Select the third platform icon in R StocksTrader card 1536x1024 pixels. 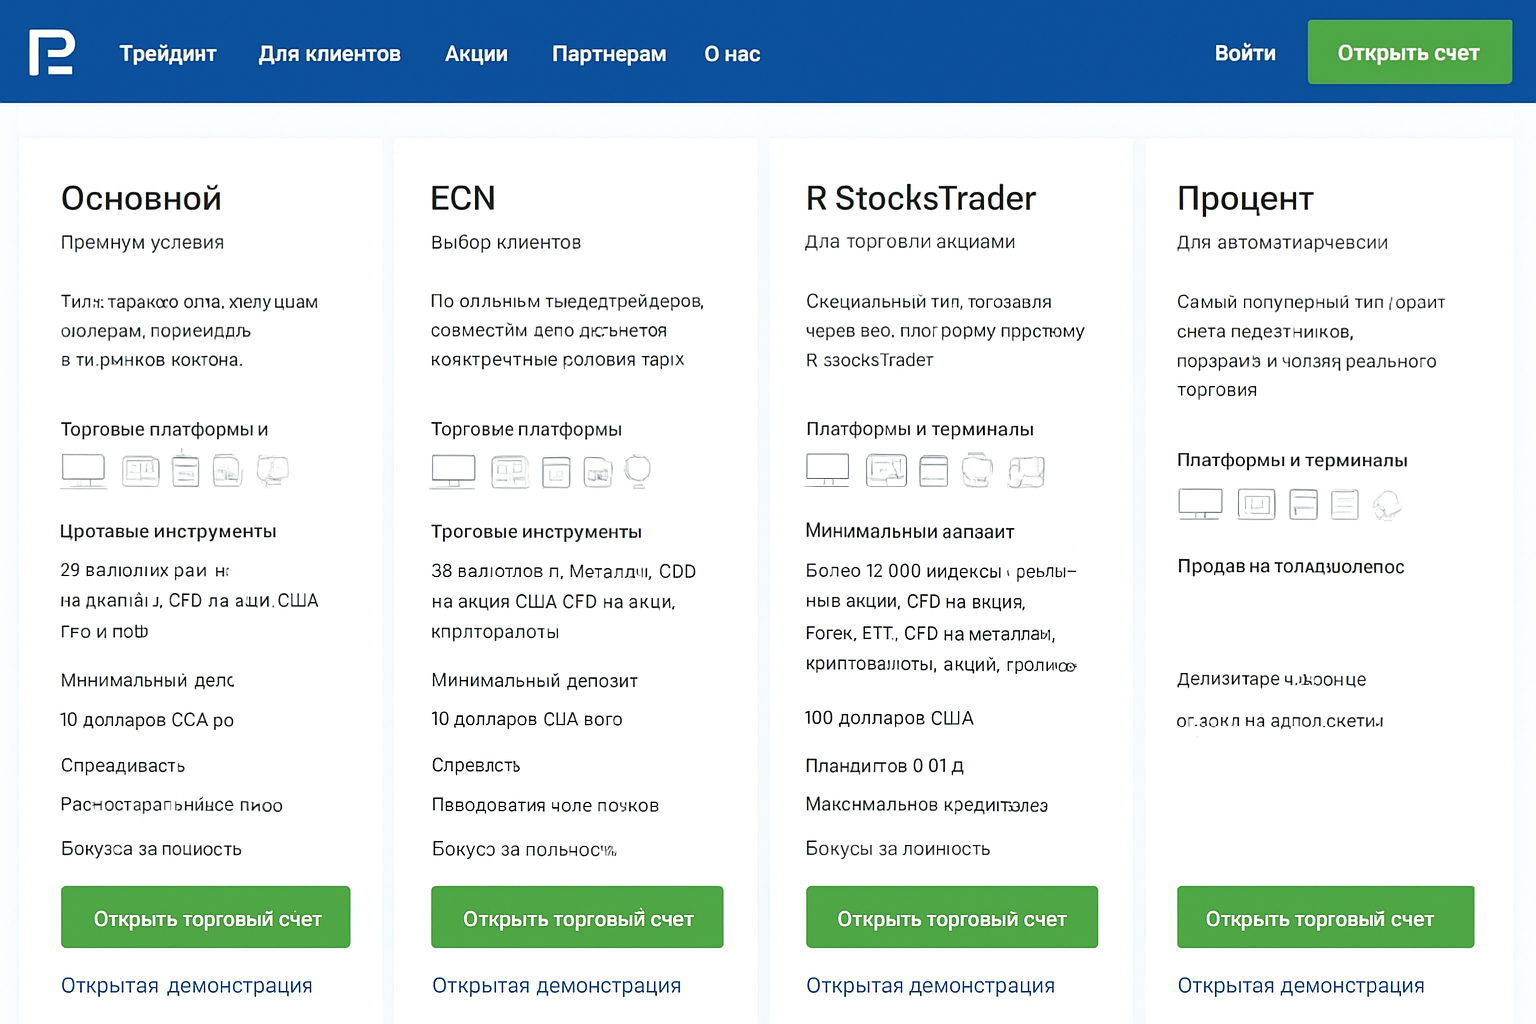[x=933, y=471]
